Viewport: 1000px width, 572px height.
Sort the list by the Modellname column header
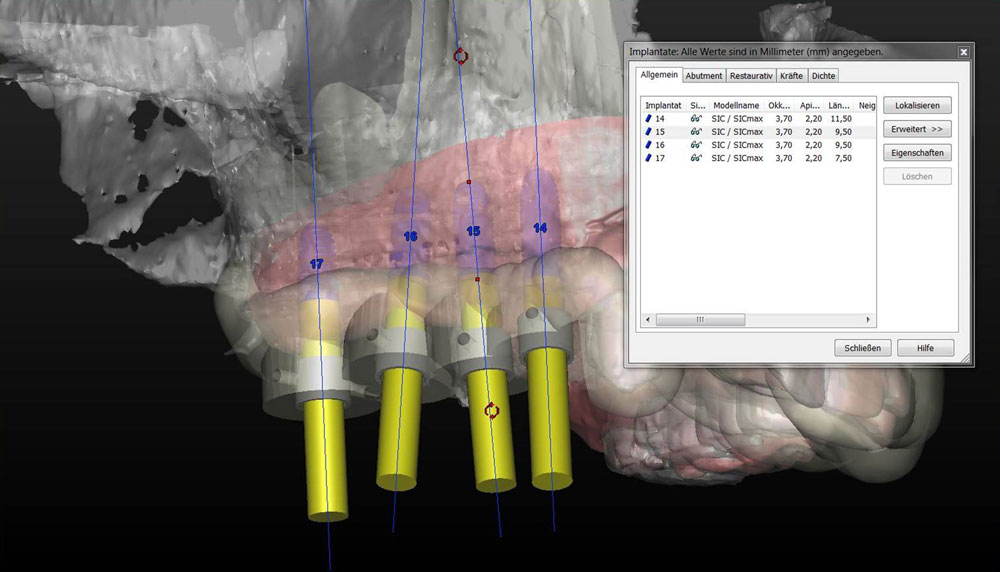click(736, 105)
